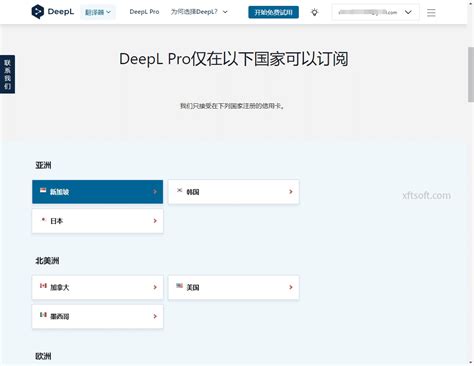Choose the 日本 country card
This screenshot has height=366, width=474.
(98, 221)
